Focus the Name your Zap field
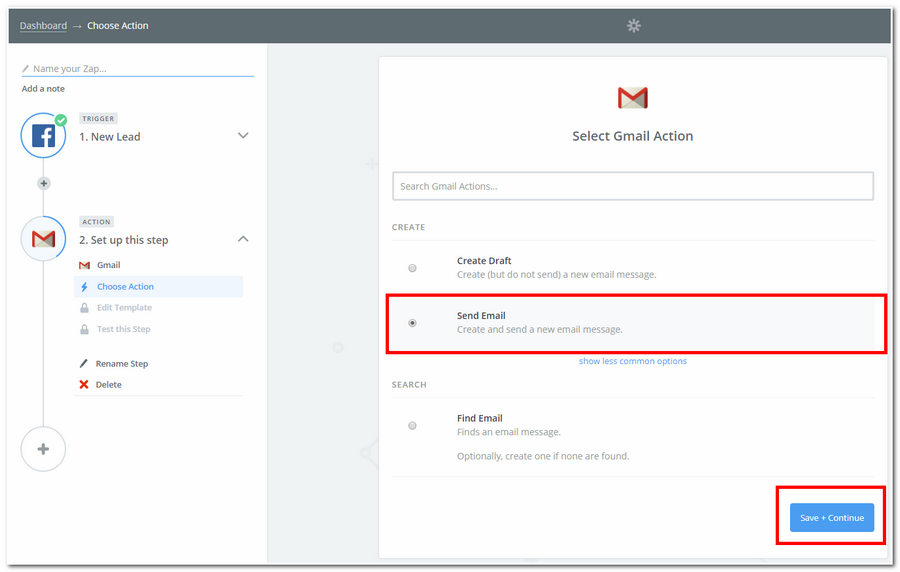The image size is (900, 572). pyautogui.click(x=138, y=69)
